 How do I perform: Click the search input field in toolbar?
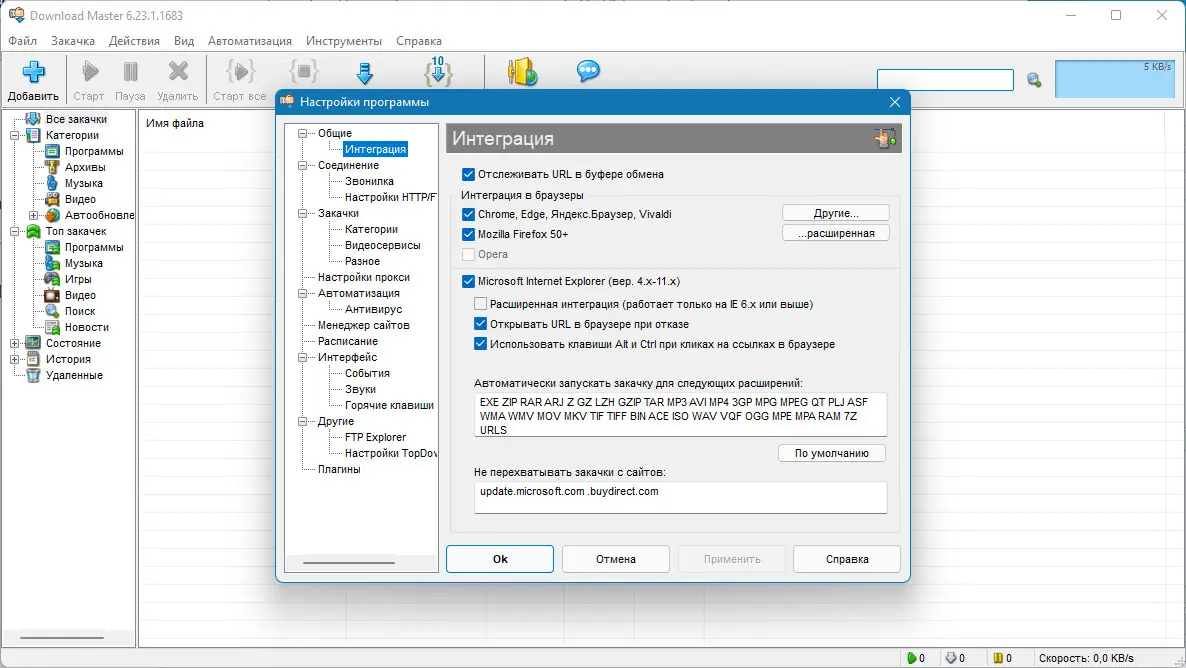click(945, 79)
